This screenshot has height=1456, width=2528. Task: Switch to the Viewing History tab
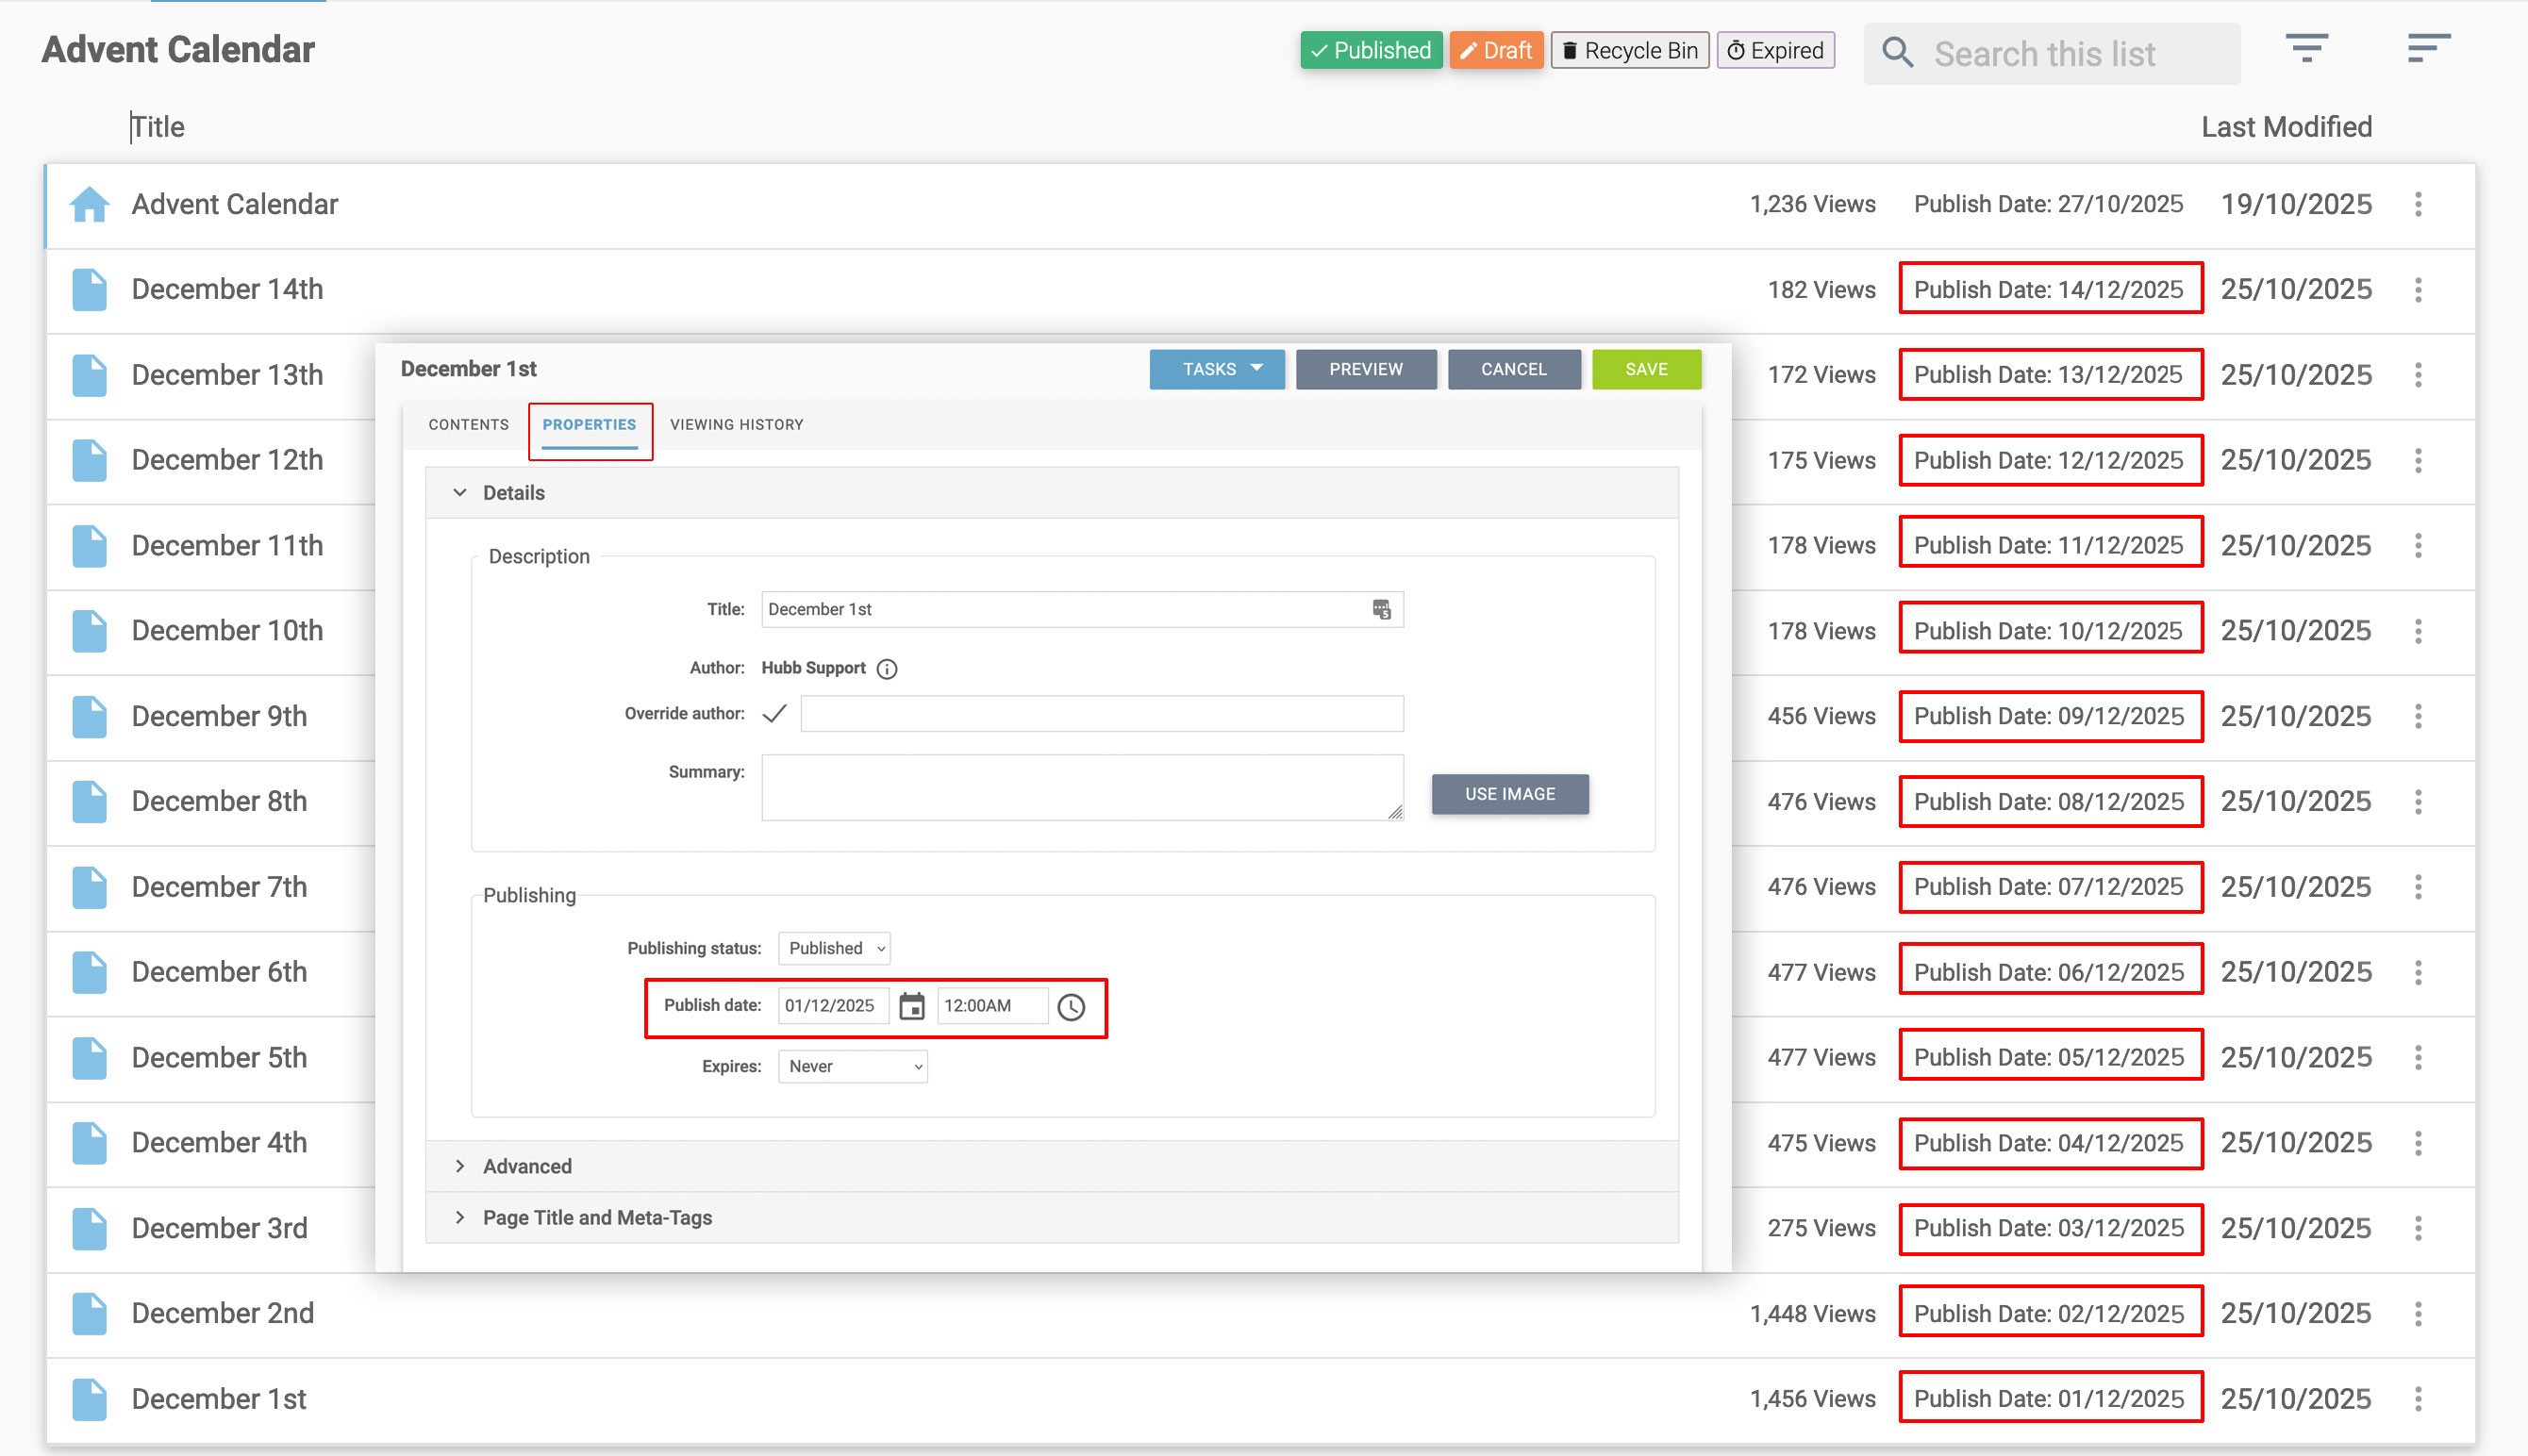[736, 425]
